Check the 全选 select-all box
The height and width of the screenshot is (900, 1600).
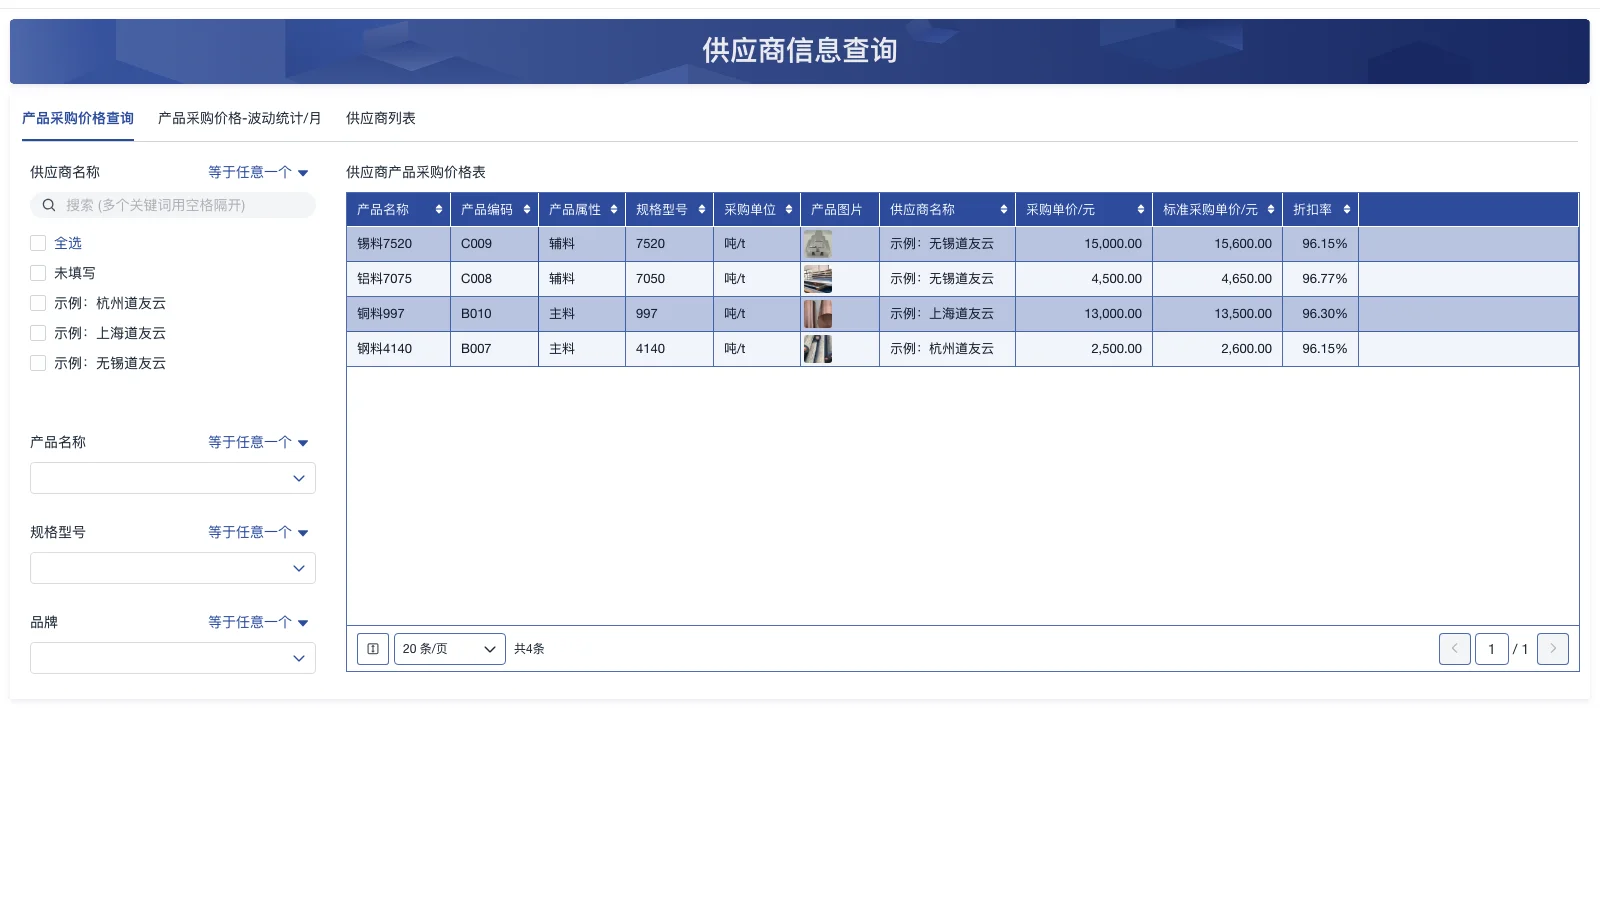(x=38, y=242)
